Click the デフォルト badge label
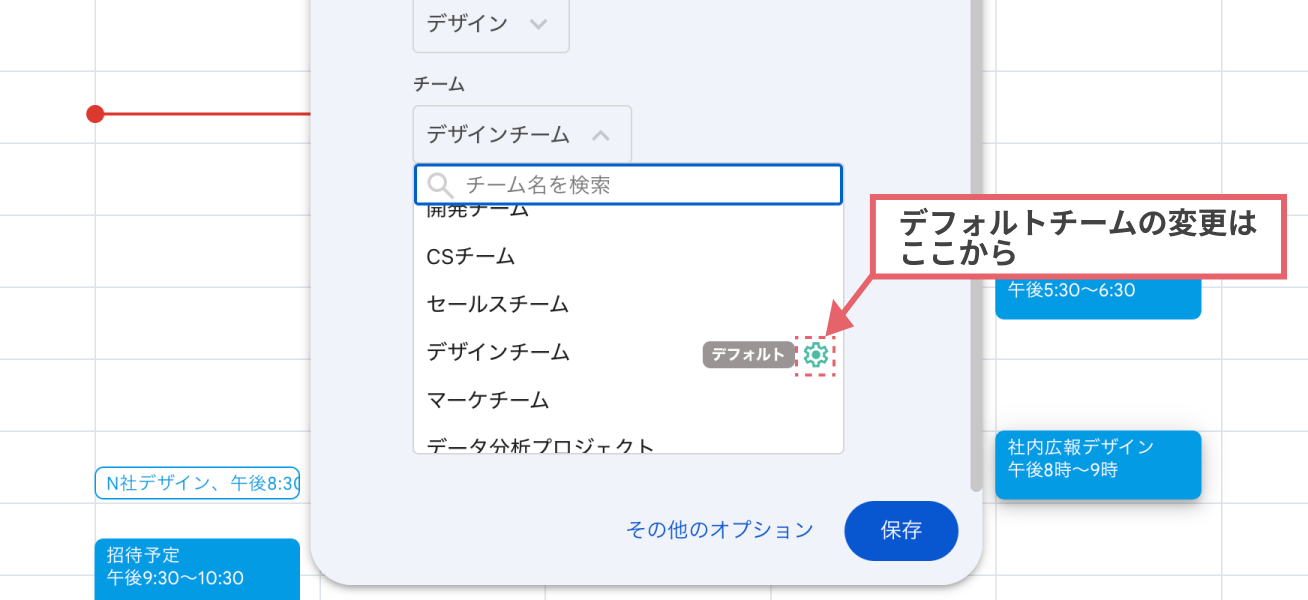This screenshot has height=600, width=1308. tap(748, 353)
